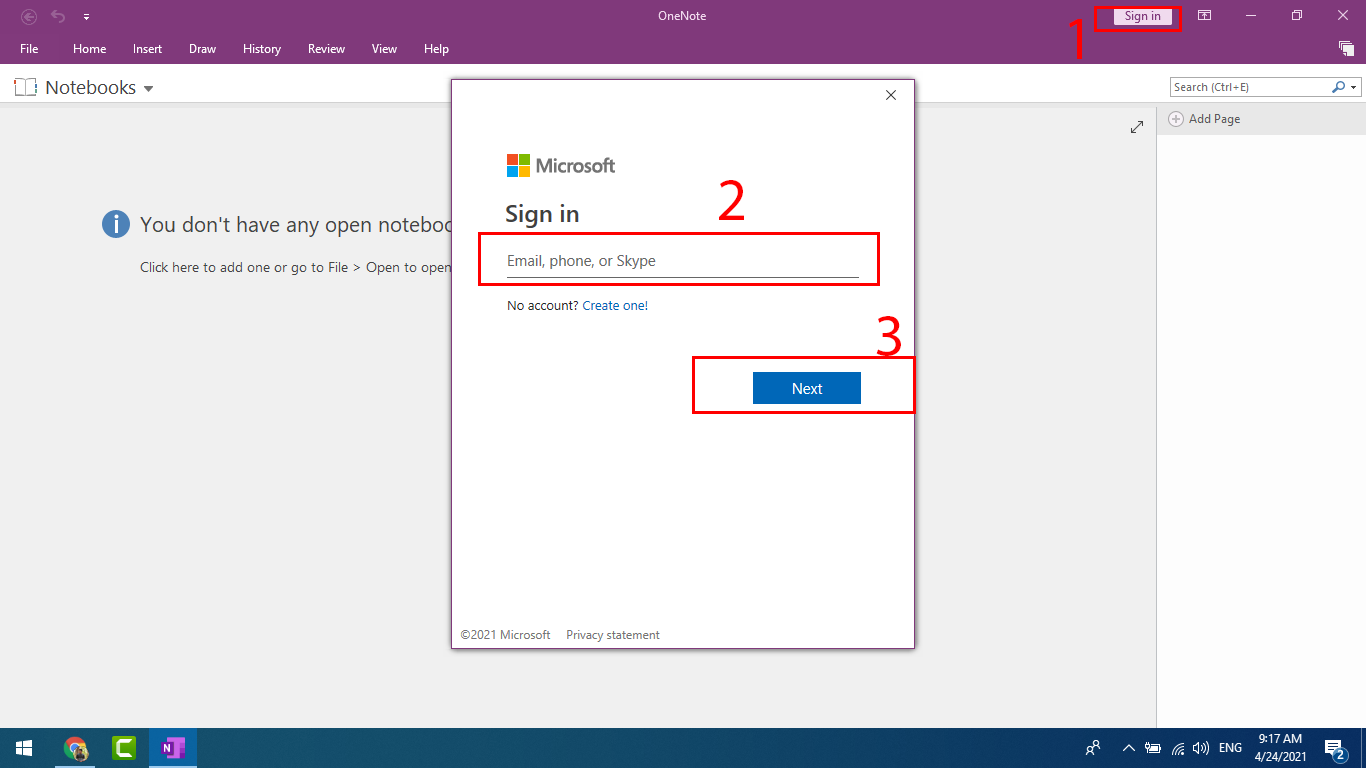Open the Privacy statement link
Image resolution: width=1366 pixels, height=768 pixels.
coord(612,635)
